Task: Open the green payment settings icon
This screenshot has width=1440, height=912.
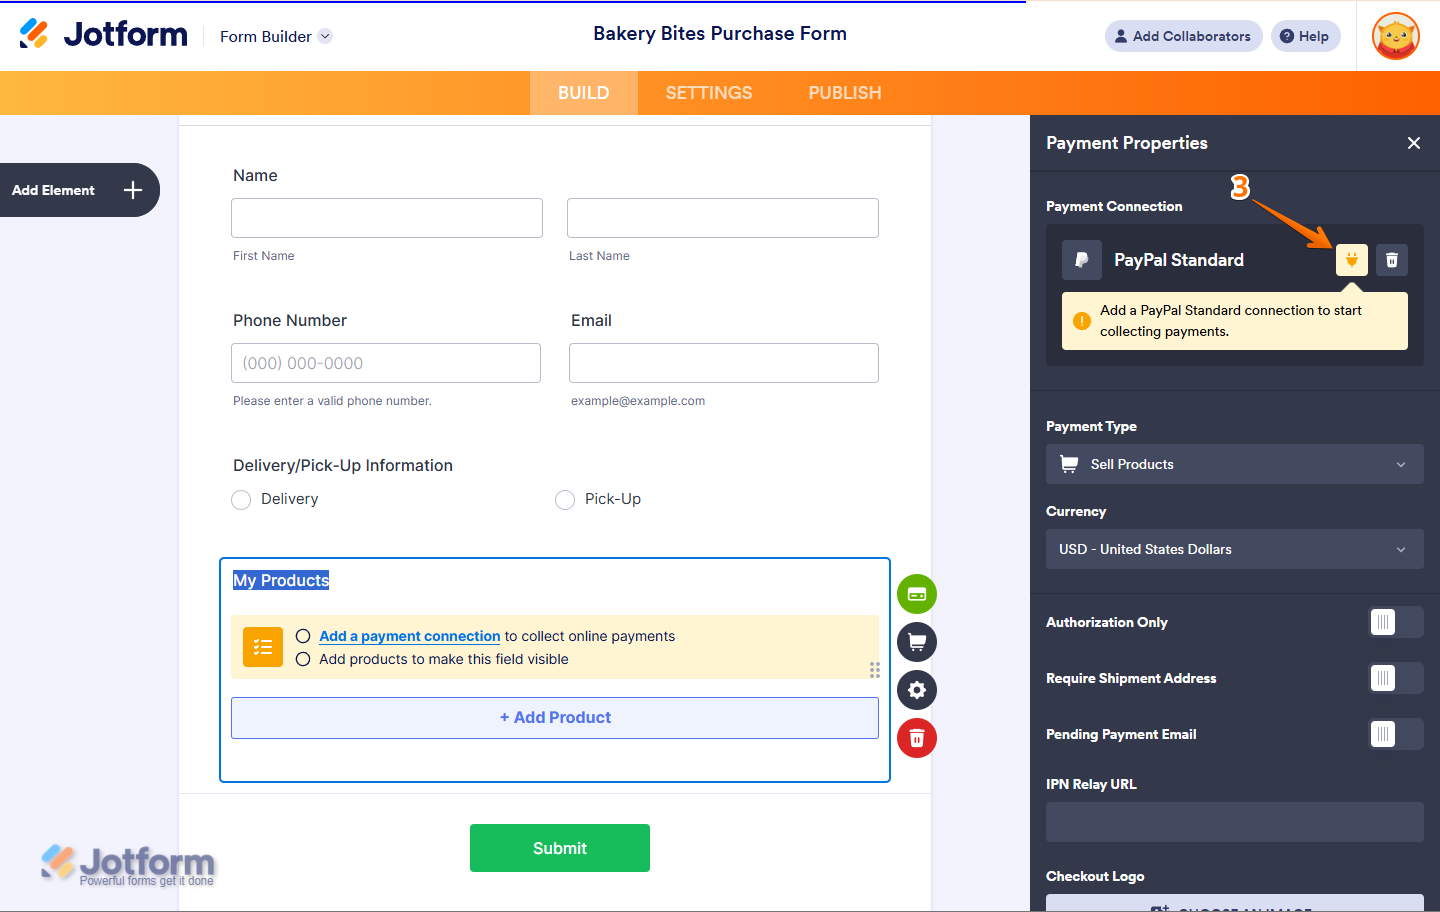Action: (x=917, y=594)
